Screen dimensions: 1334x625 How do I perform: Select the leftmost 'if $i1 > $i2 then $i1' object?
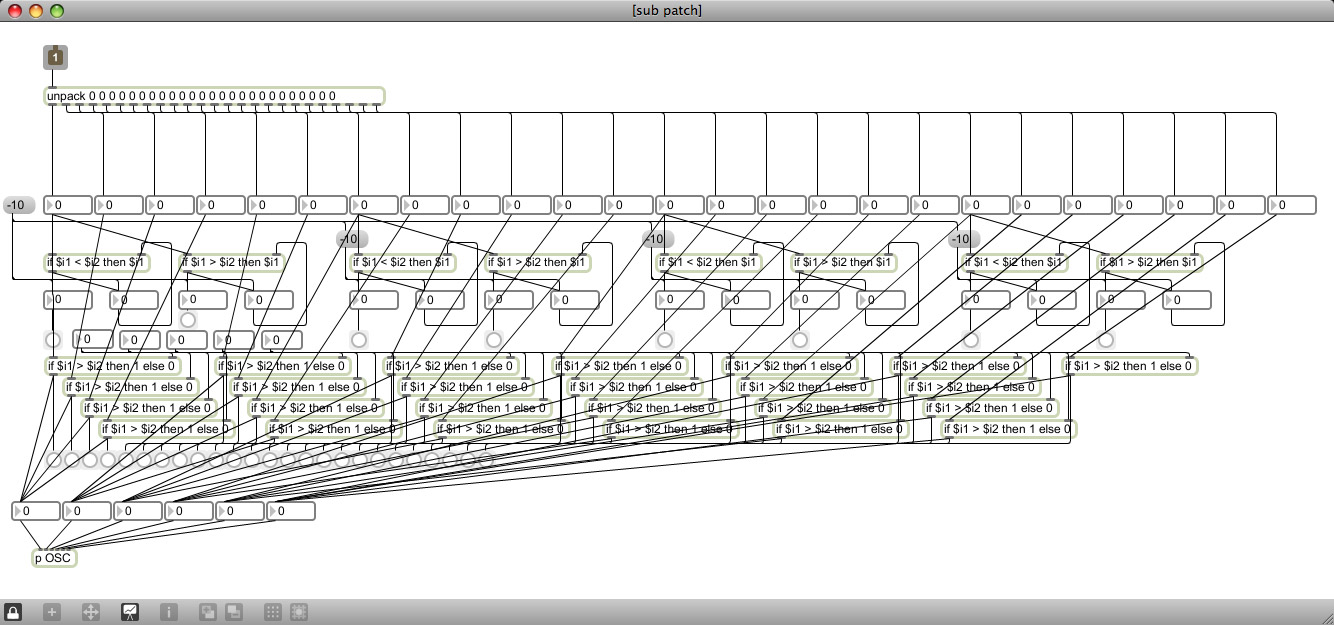coord(231,262)
